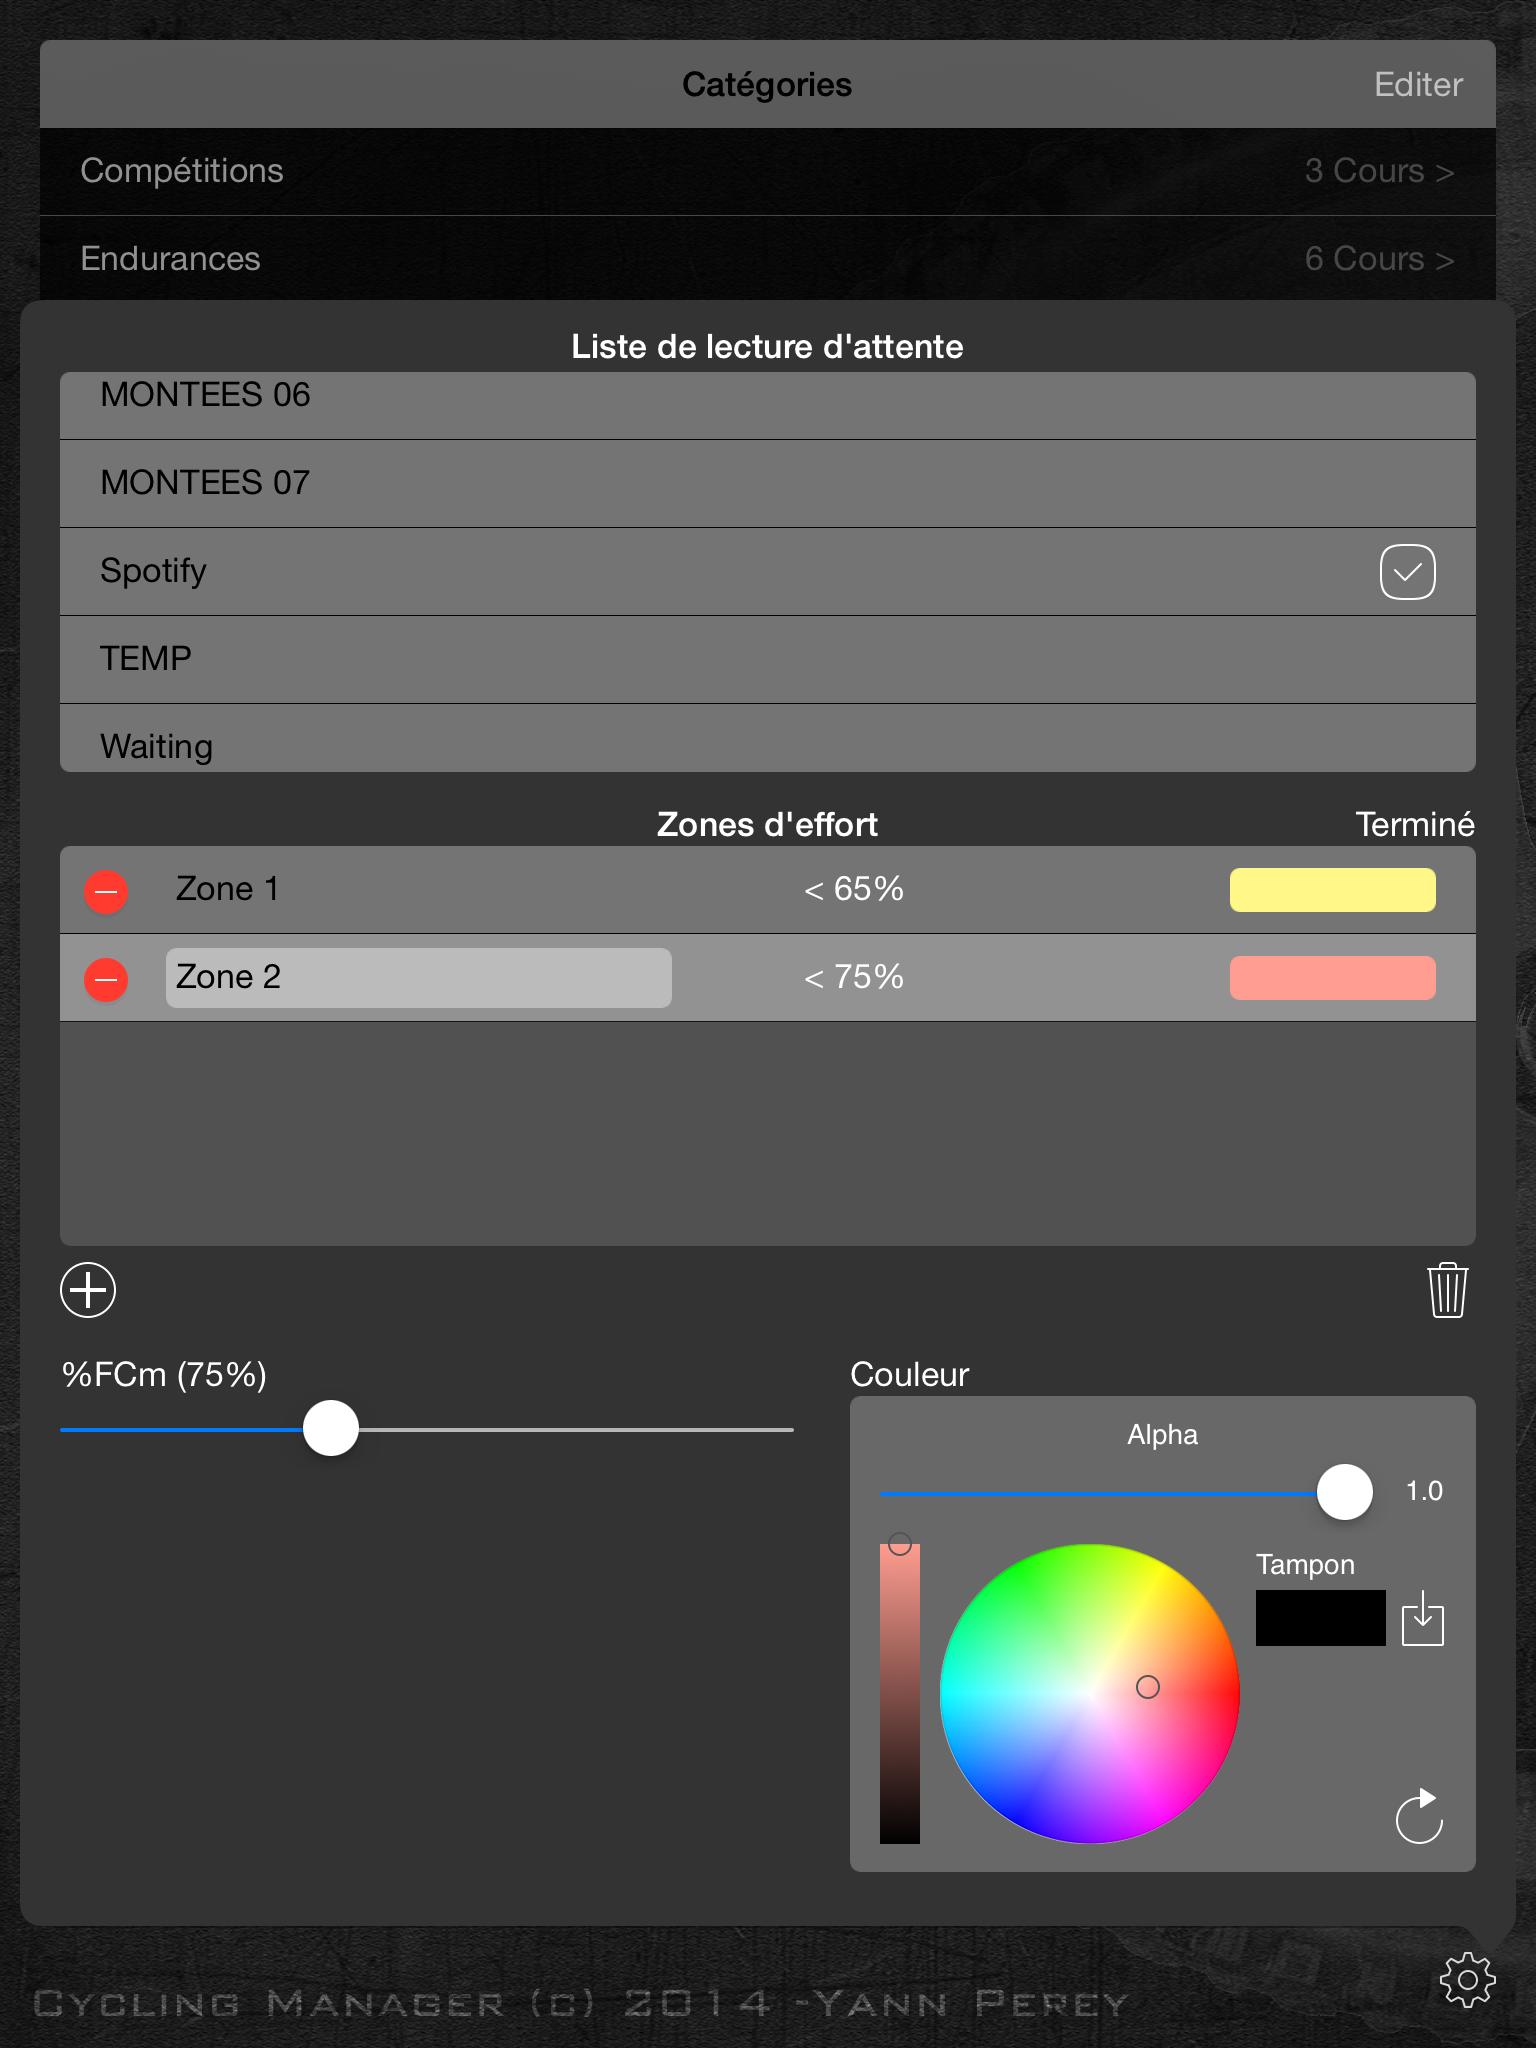The height and width of the screenshot is (2048, 1536).
Task: Remove Zone 1 with red minus
Action: (106, 891)
